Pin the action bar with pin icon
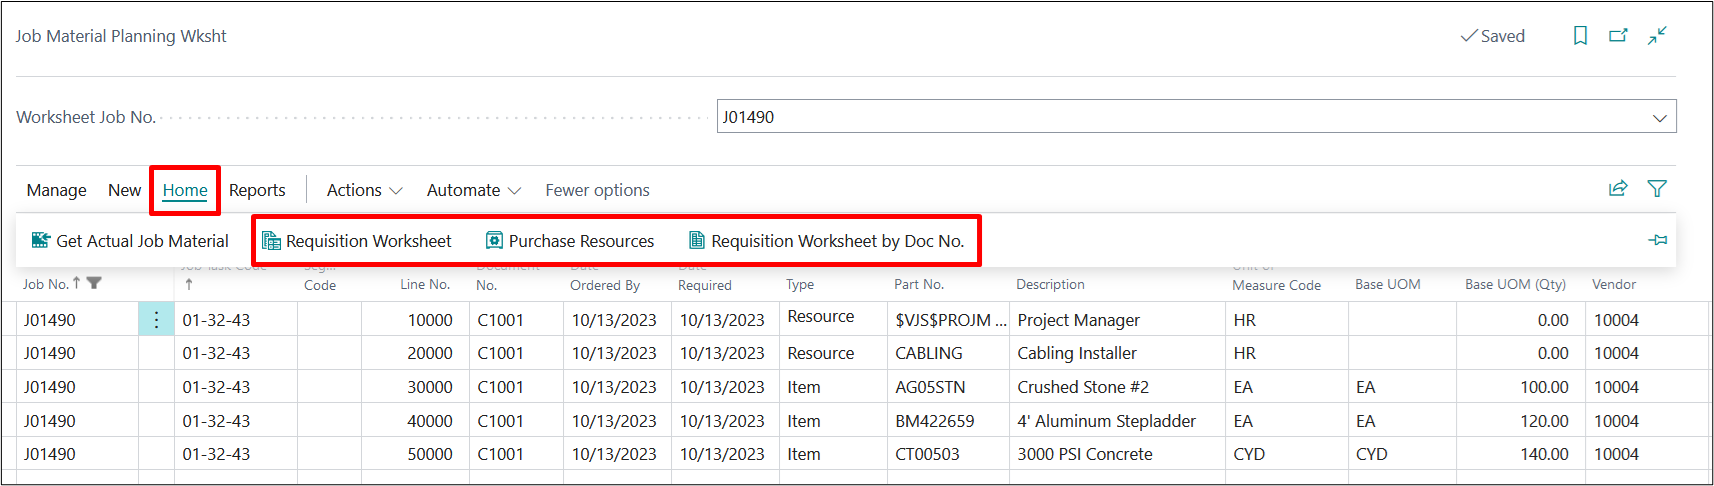1714x486 pixels. 1657,240
